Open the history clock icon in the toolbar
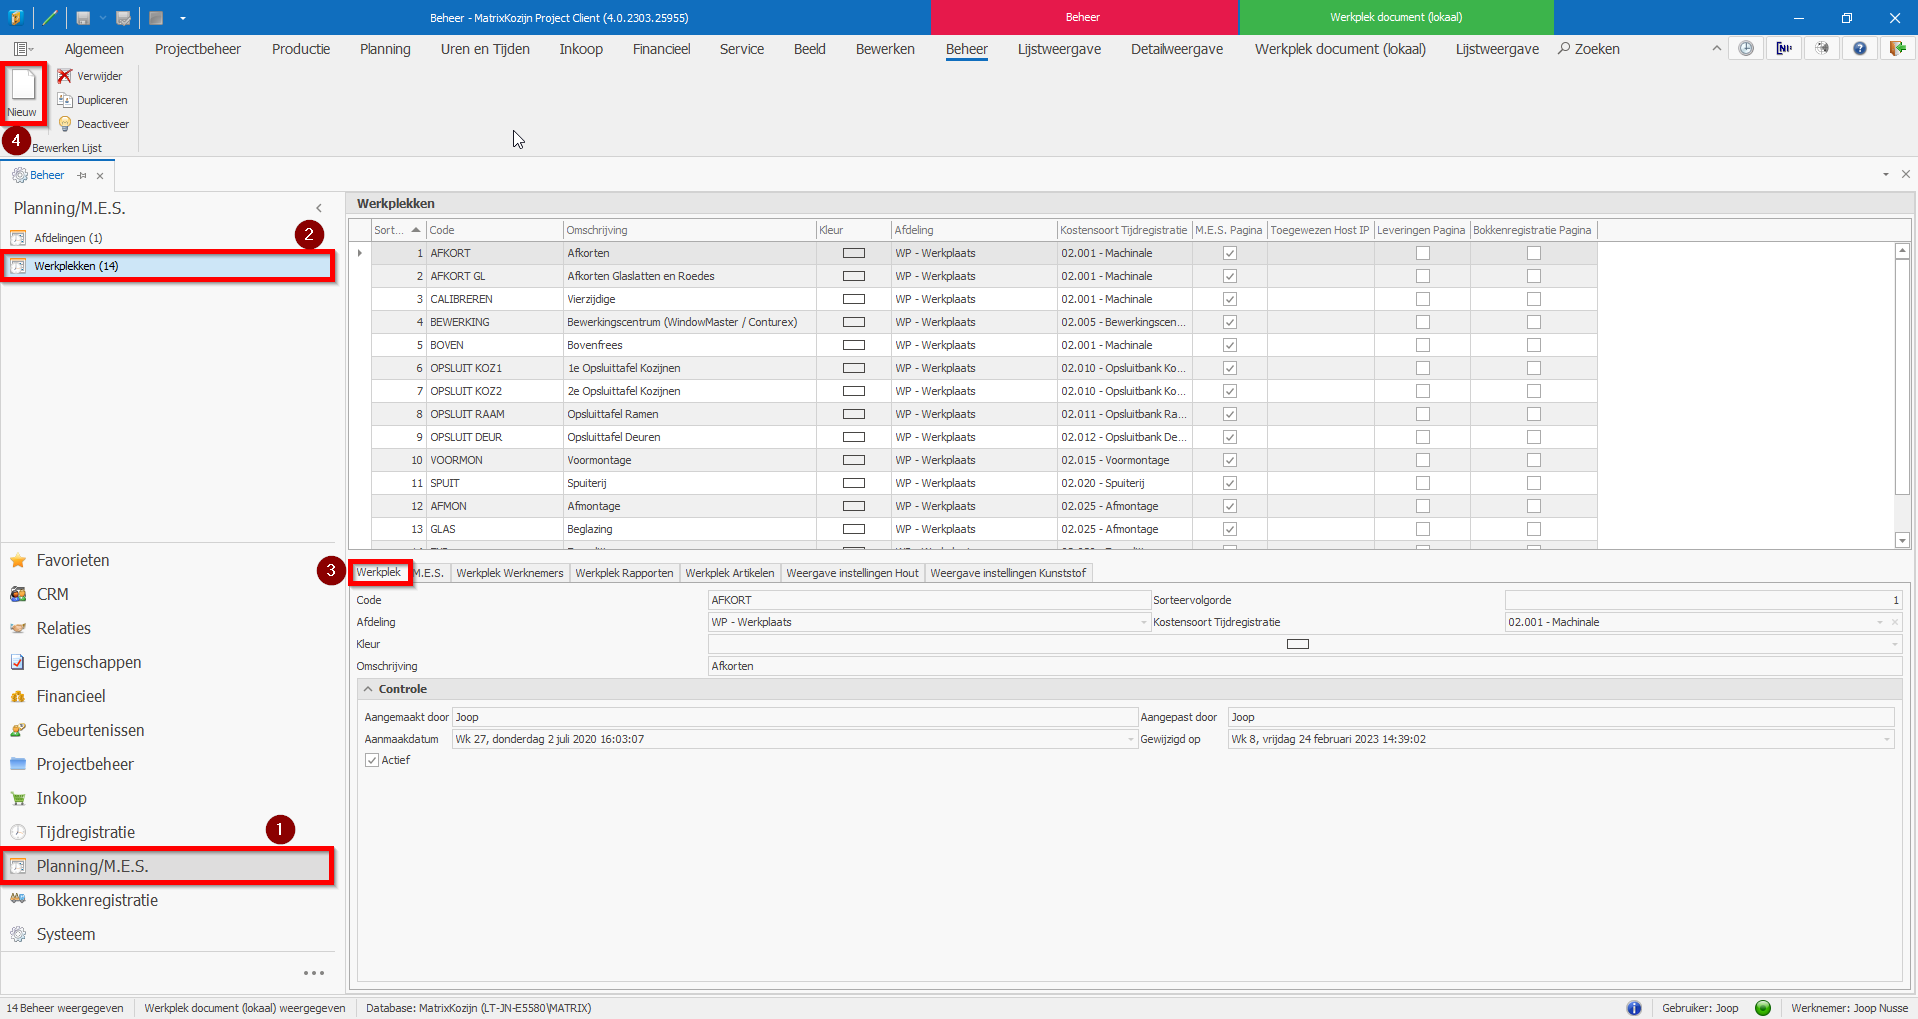The height and width of the screenshot is (1019, 1918). (x=1746, y=48)
